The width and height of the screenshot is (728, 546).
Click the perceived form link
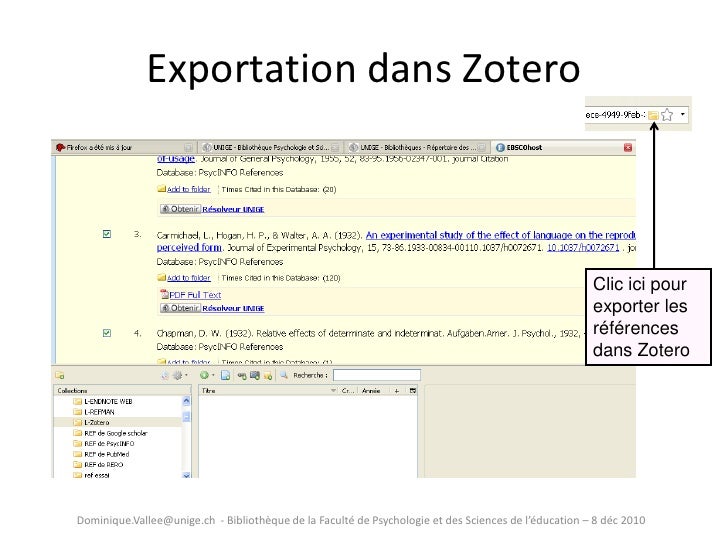(189, 247)
